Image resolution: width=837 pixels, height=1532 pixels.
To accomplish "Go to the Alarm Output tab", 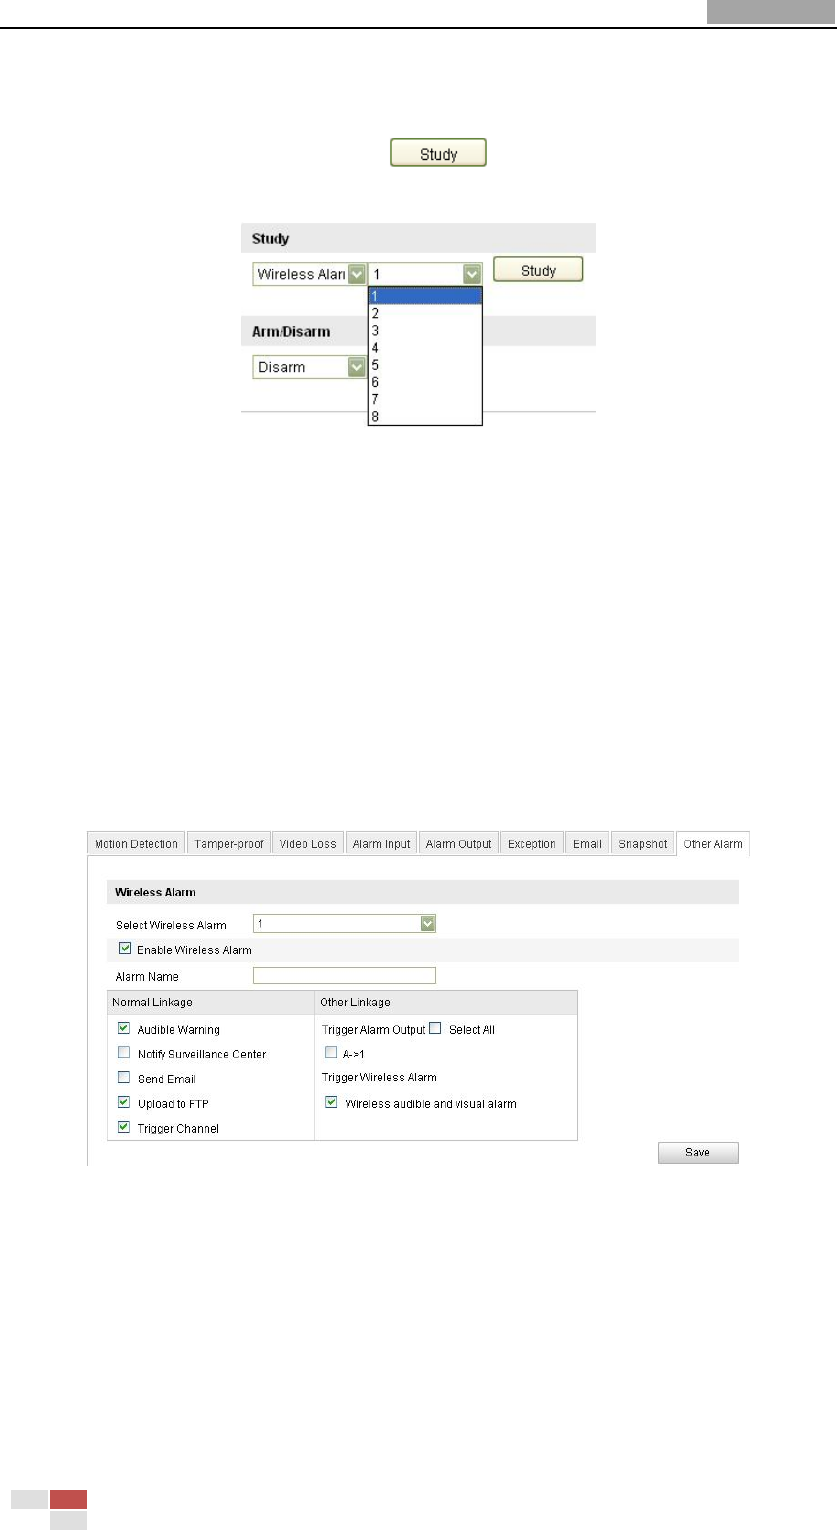I will (458, 843).
